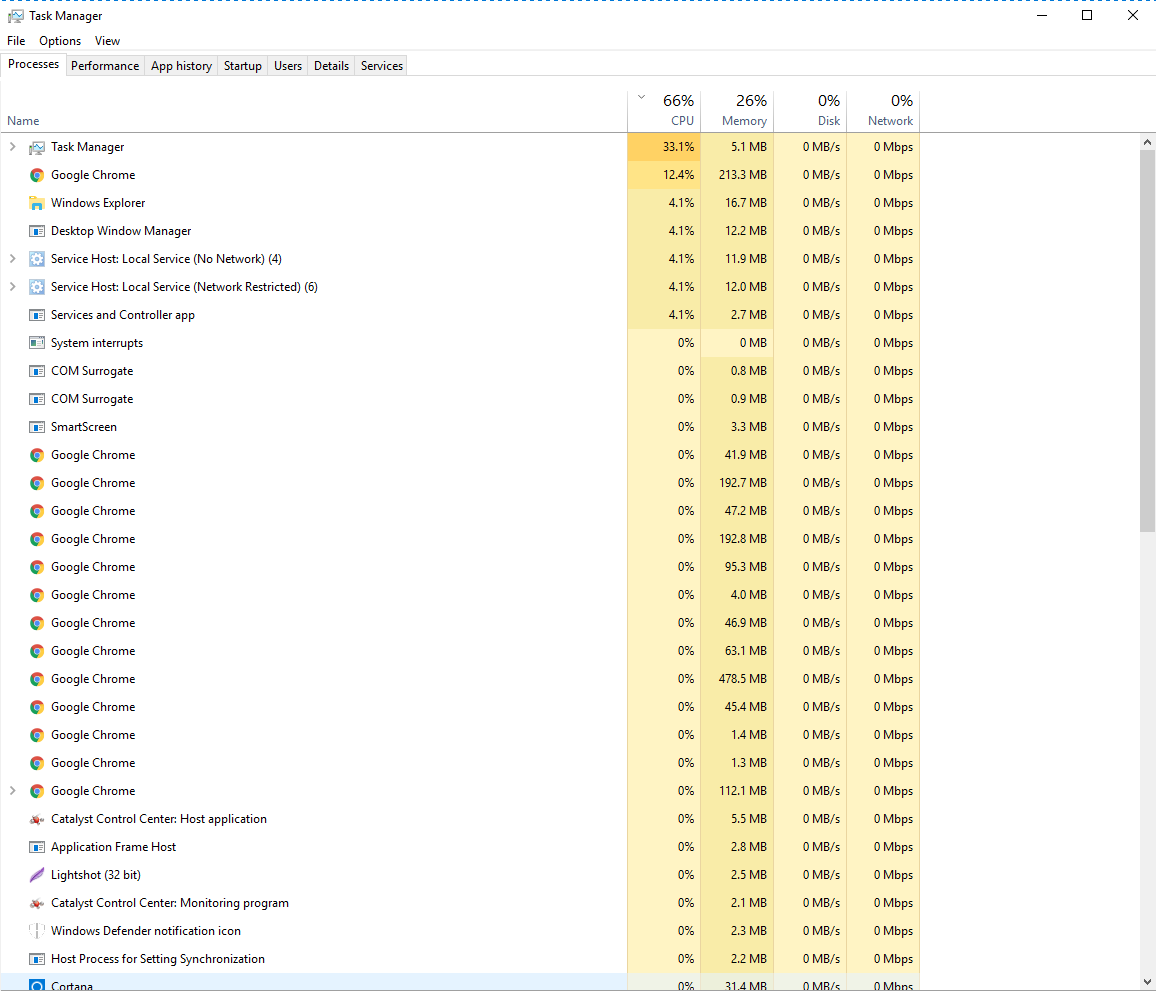Click the Chrome icon on the 63.1 MB row
Image resolution: width=1156 pixels, height=992 pixels.
click(x=36, y=652)
